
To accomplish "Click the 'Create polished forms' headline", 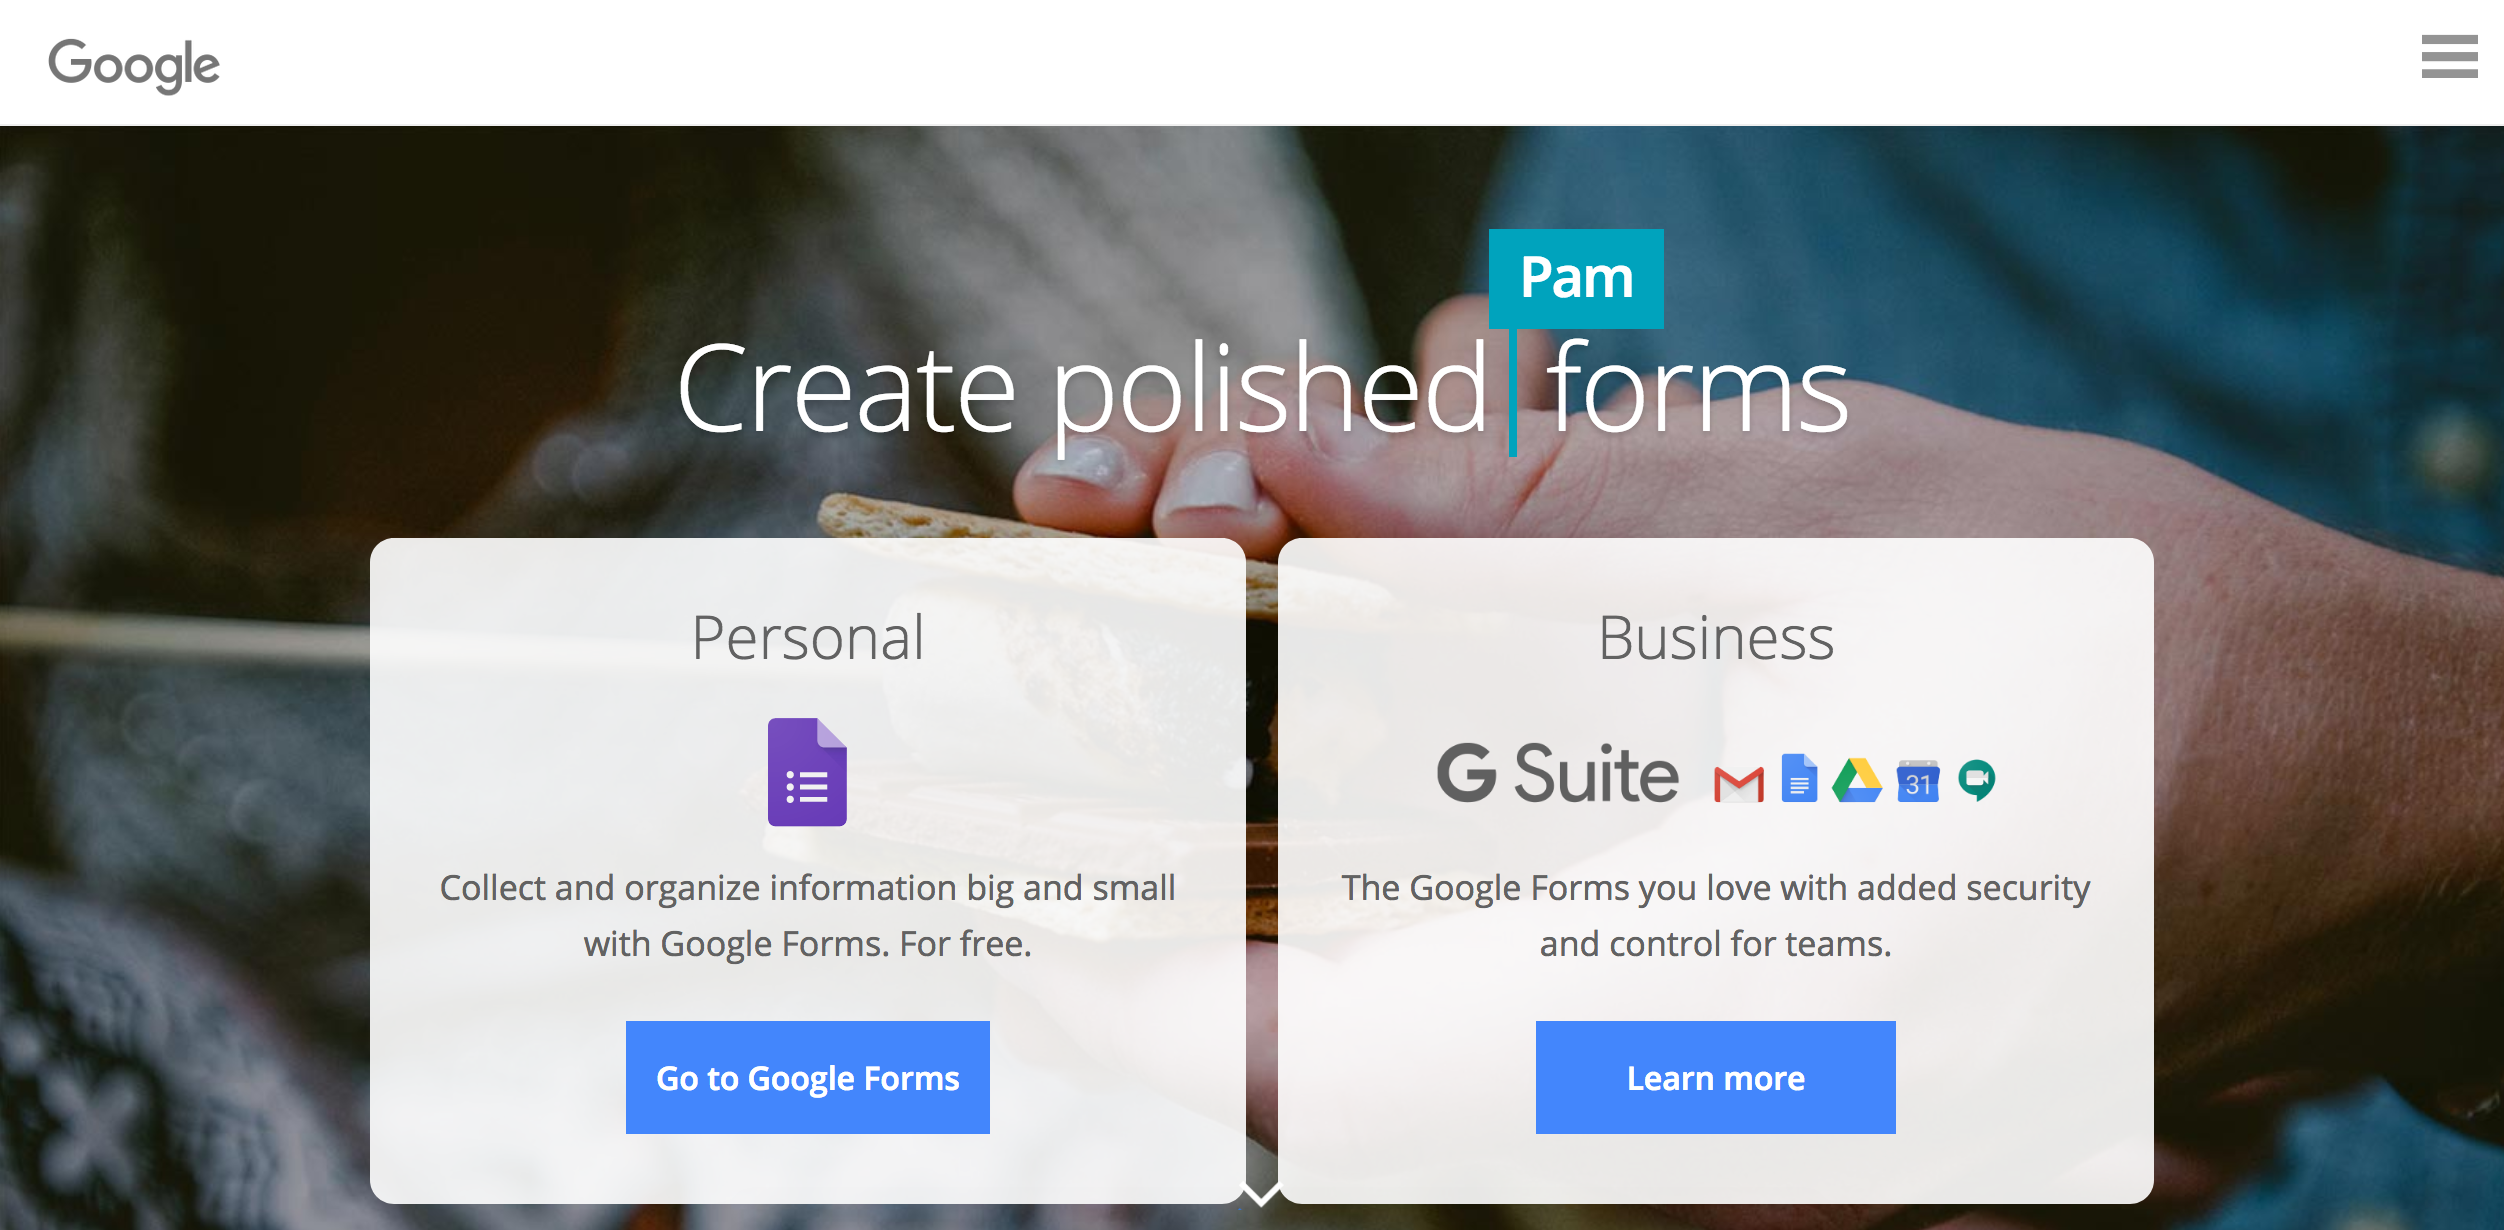I will (1262, 390).
